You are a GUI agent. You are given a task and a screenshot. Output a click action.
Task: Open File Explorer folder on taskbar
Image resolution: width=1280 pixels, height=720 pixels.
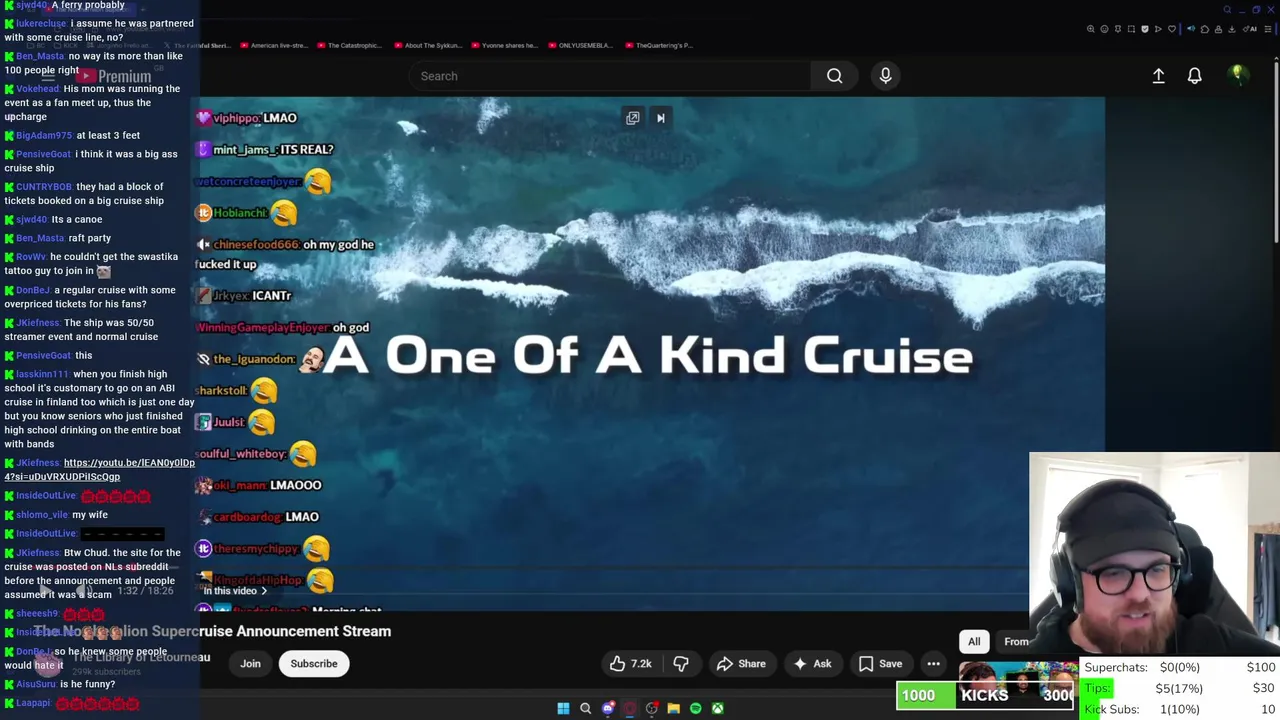pos(674,708)
